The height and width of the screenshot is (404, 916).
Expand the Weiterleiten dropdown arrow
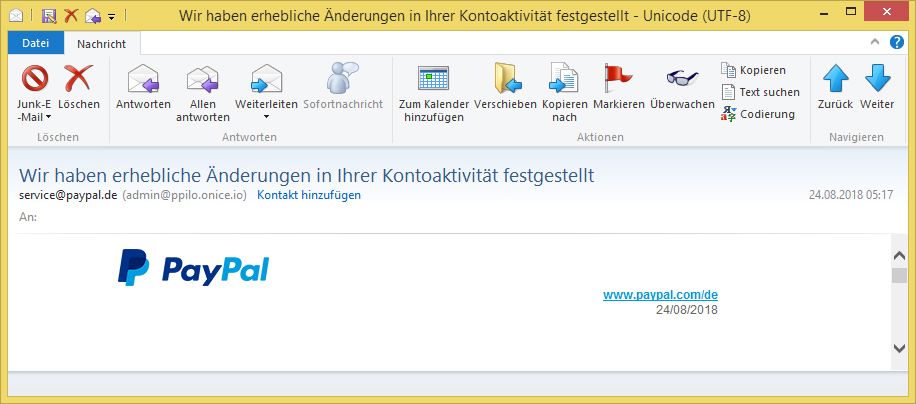[266, 117]
